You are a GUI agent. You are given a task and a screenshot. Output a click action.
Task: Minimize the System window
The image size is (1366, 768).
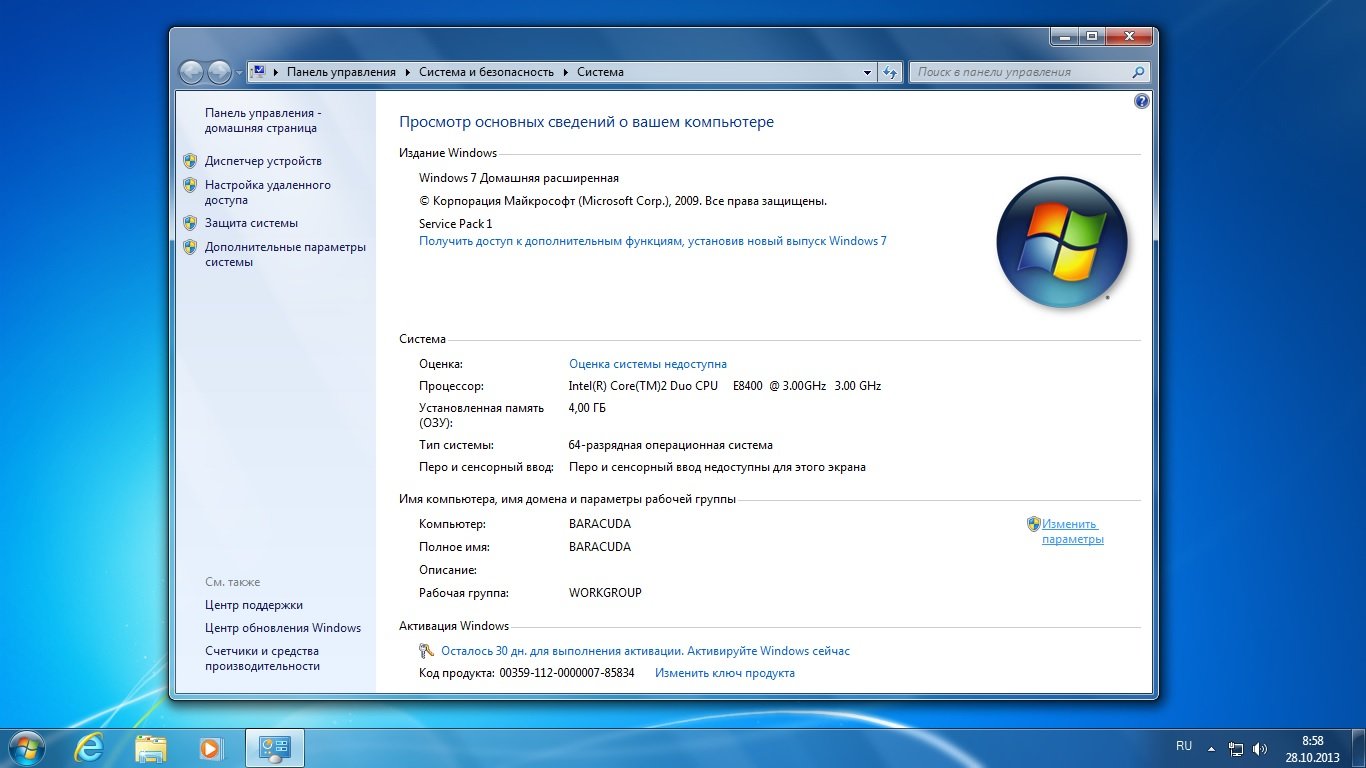pyautogui.click(x=1064, y=36)
